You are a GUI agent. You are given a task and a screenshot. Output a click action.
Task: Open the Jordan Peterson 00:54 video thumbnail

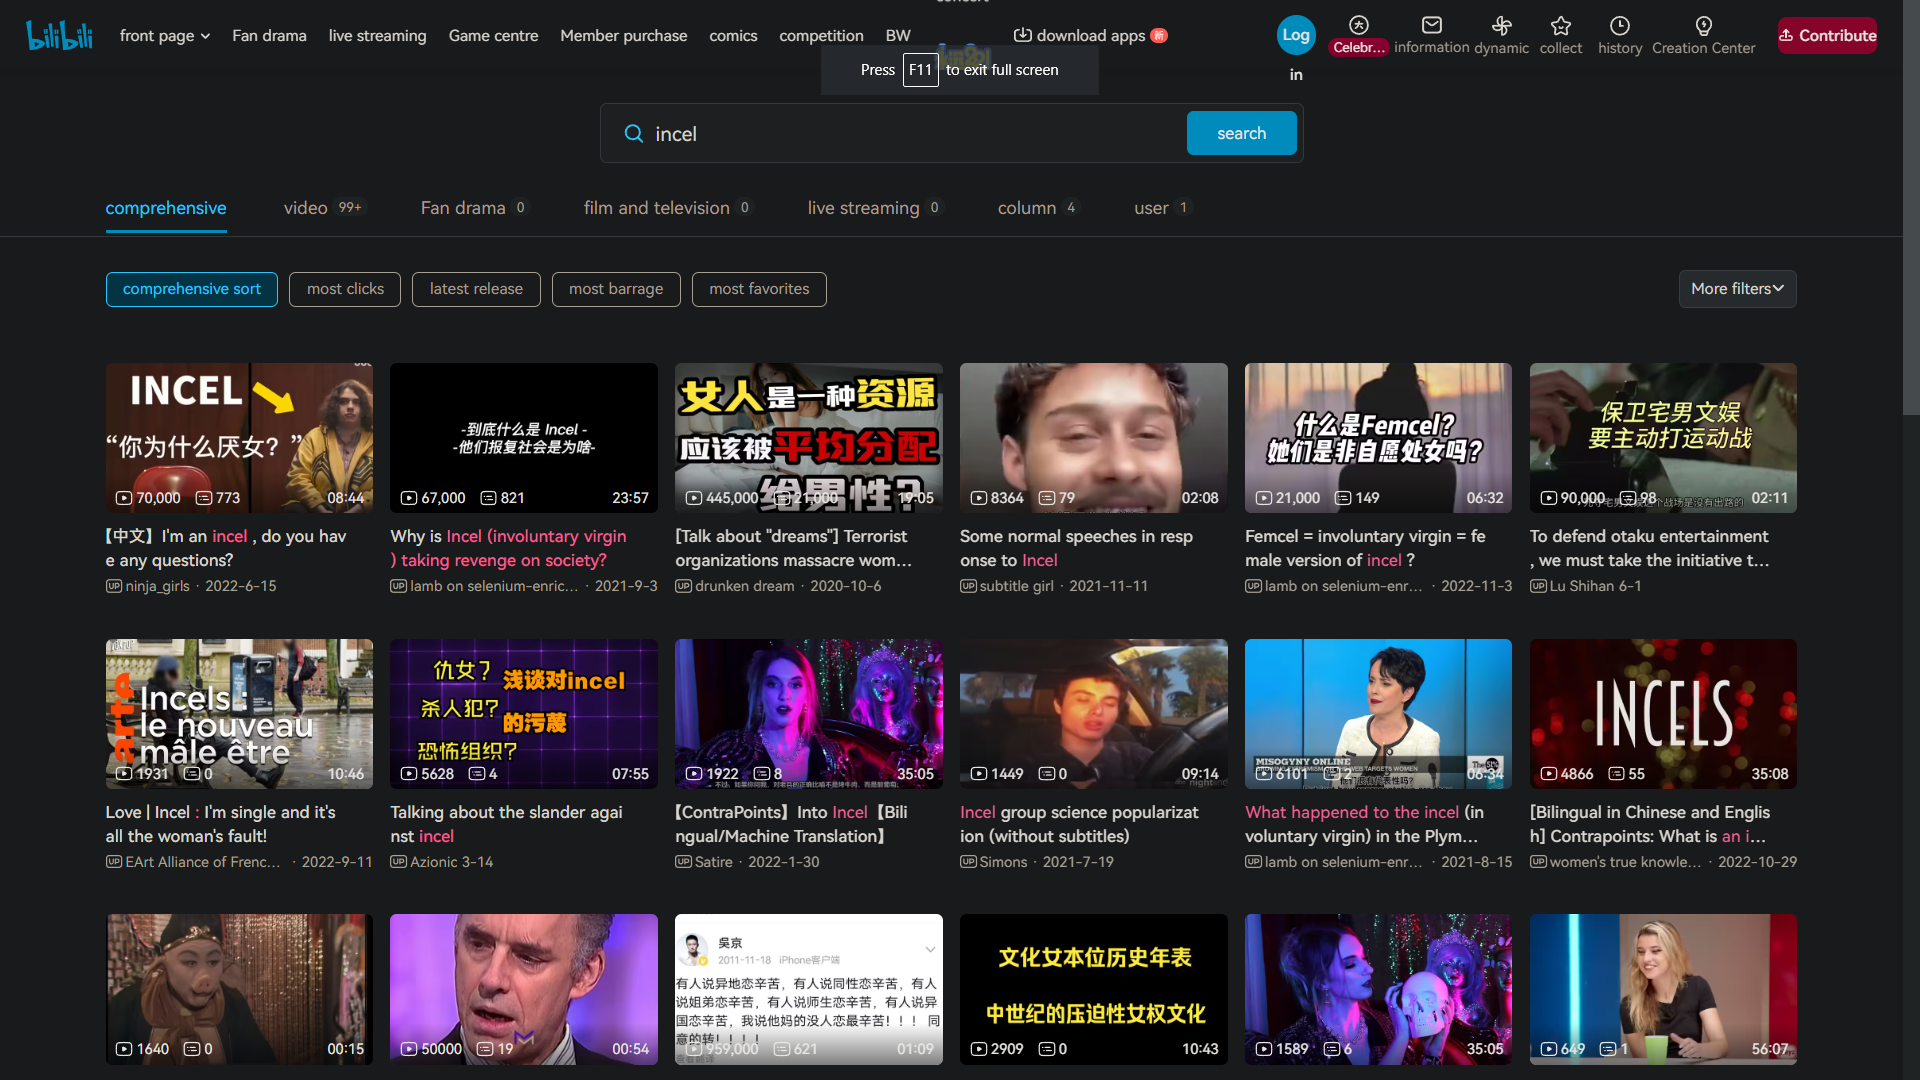[x=524, y=989]
